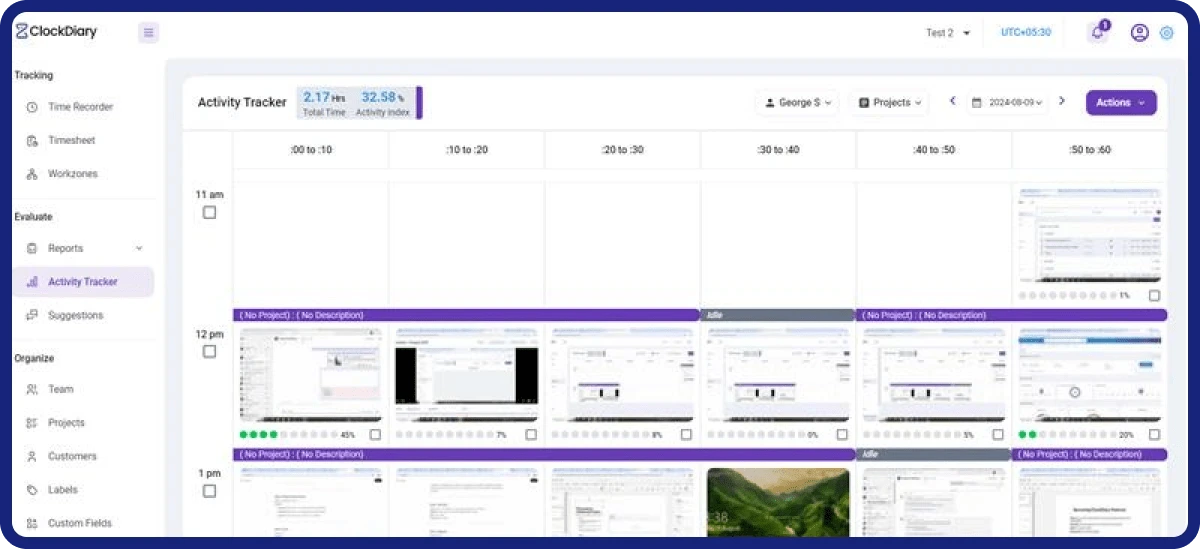The height and width of the screenshot is (549, 1200).
Task: Check the 11 am row checkbox
Action: coord(209,212)
